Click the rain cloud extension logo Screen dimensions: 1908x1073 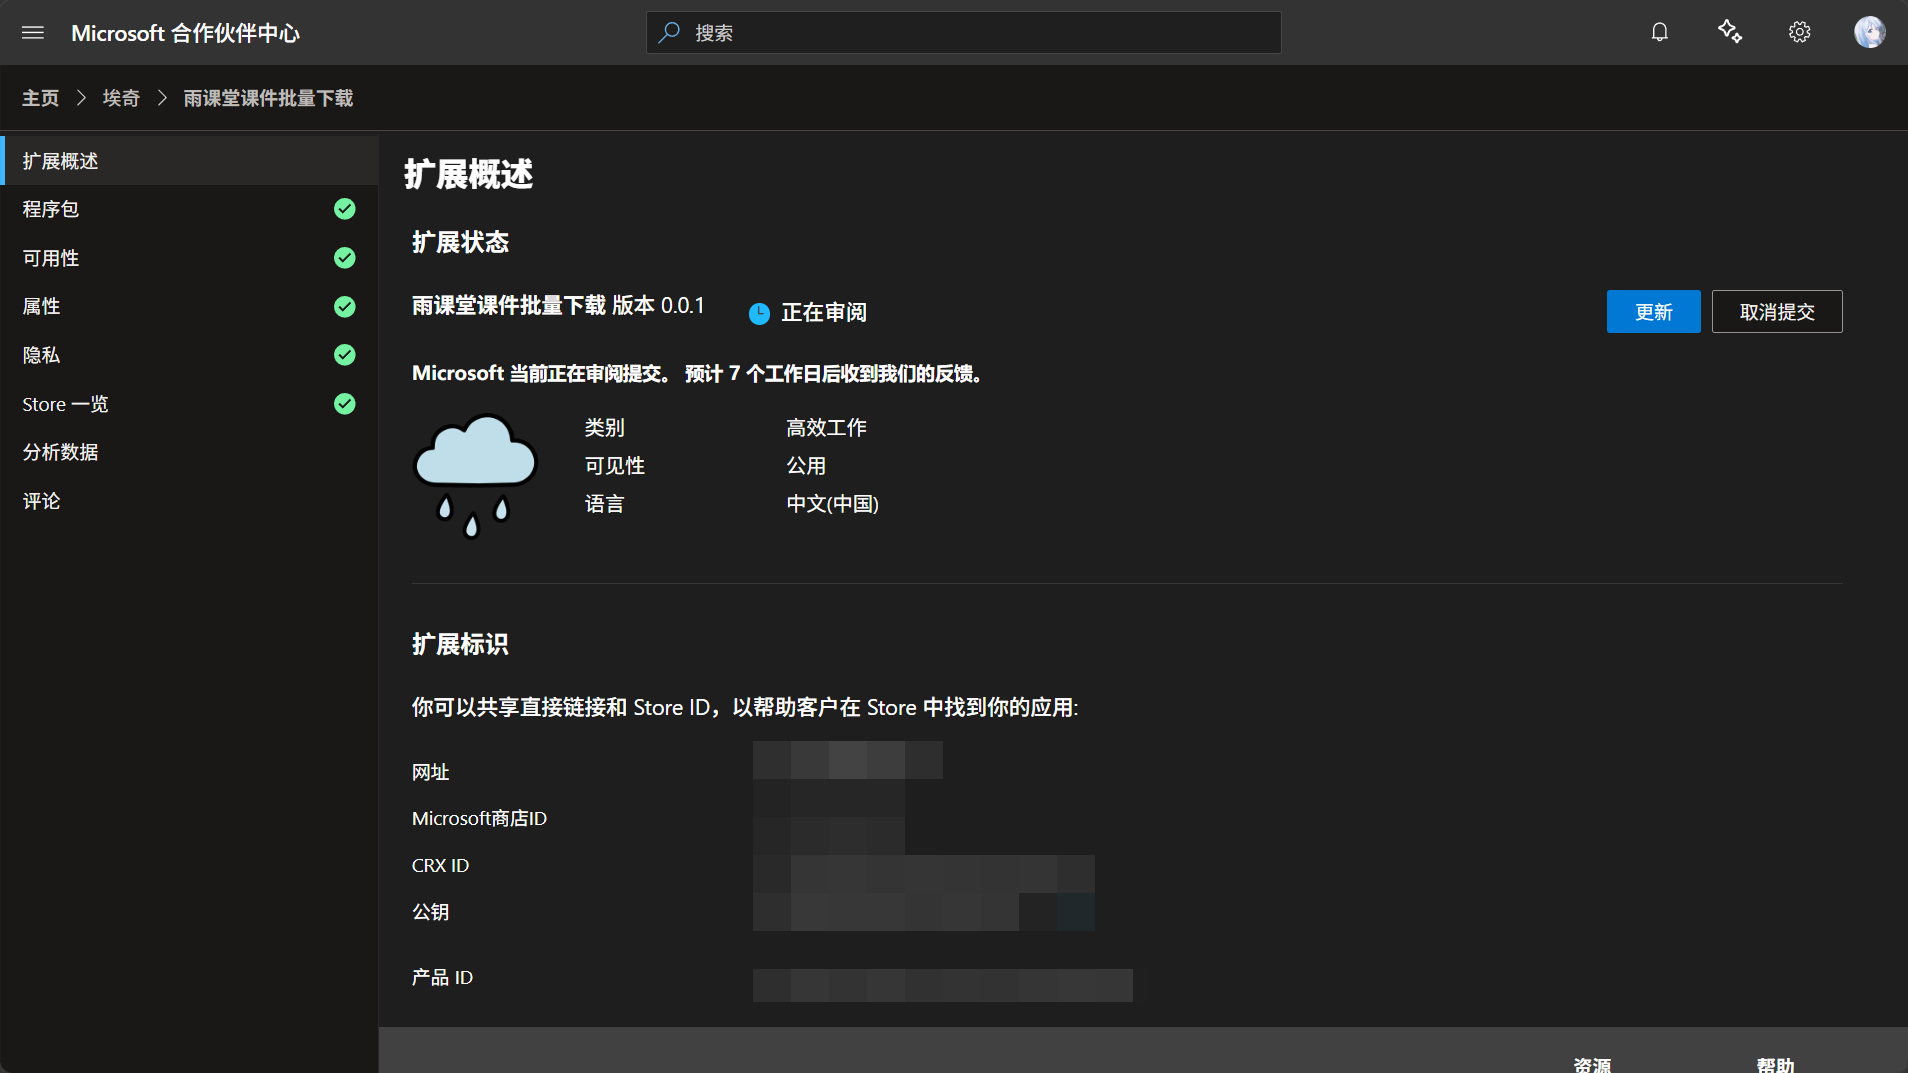tap(475, 476)
